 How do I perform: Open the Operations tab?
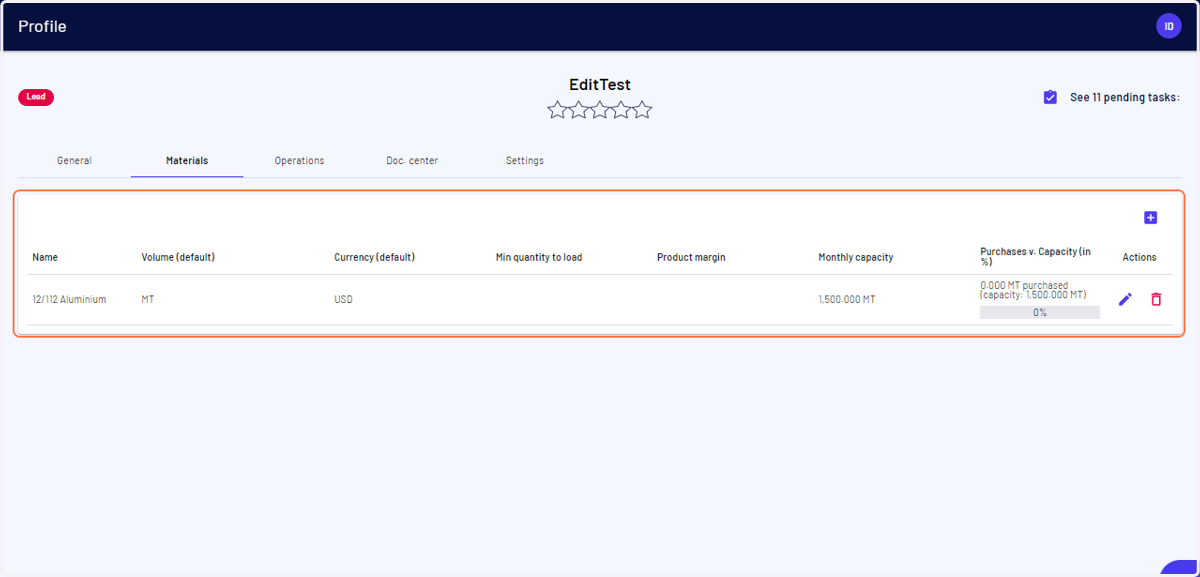[299, 161]
